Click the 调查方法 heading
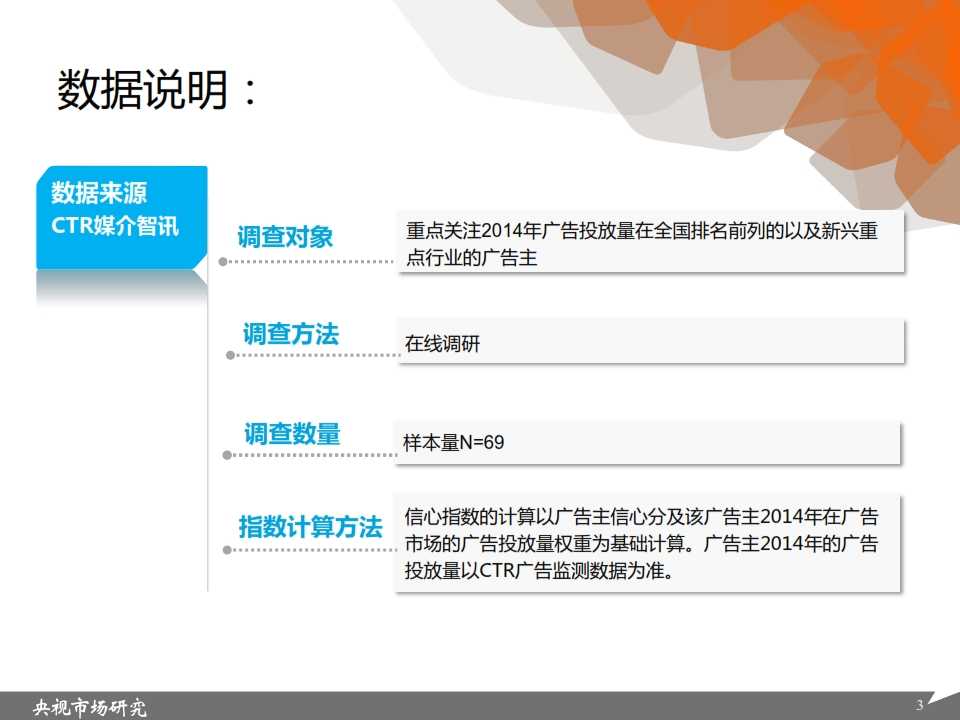Screen dimensions: 960x720 click(290, 334)
